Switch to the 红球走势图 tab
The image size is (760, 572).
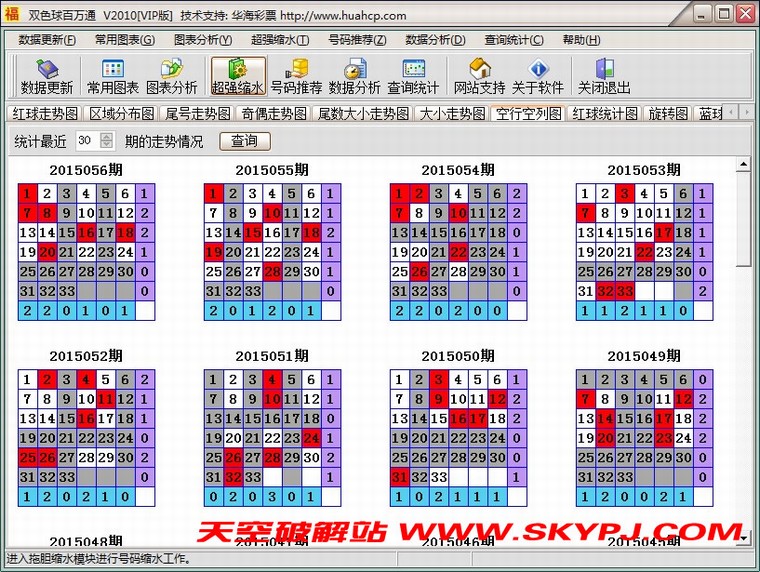[x=44, y=113]
